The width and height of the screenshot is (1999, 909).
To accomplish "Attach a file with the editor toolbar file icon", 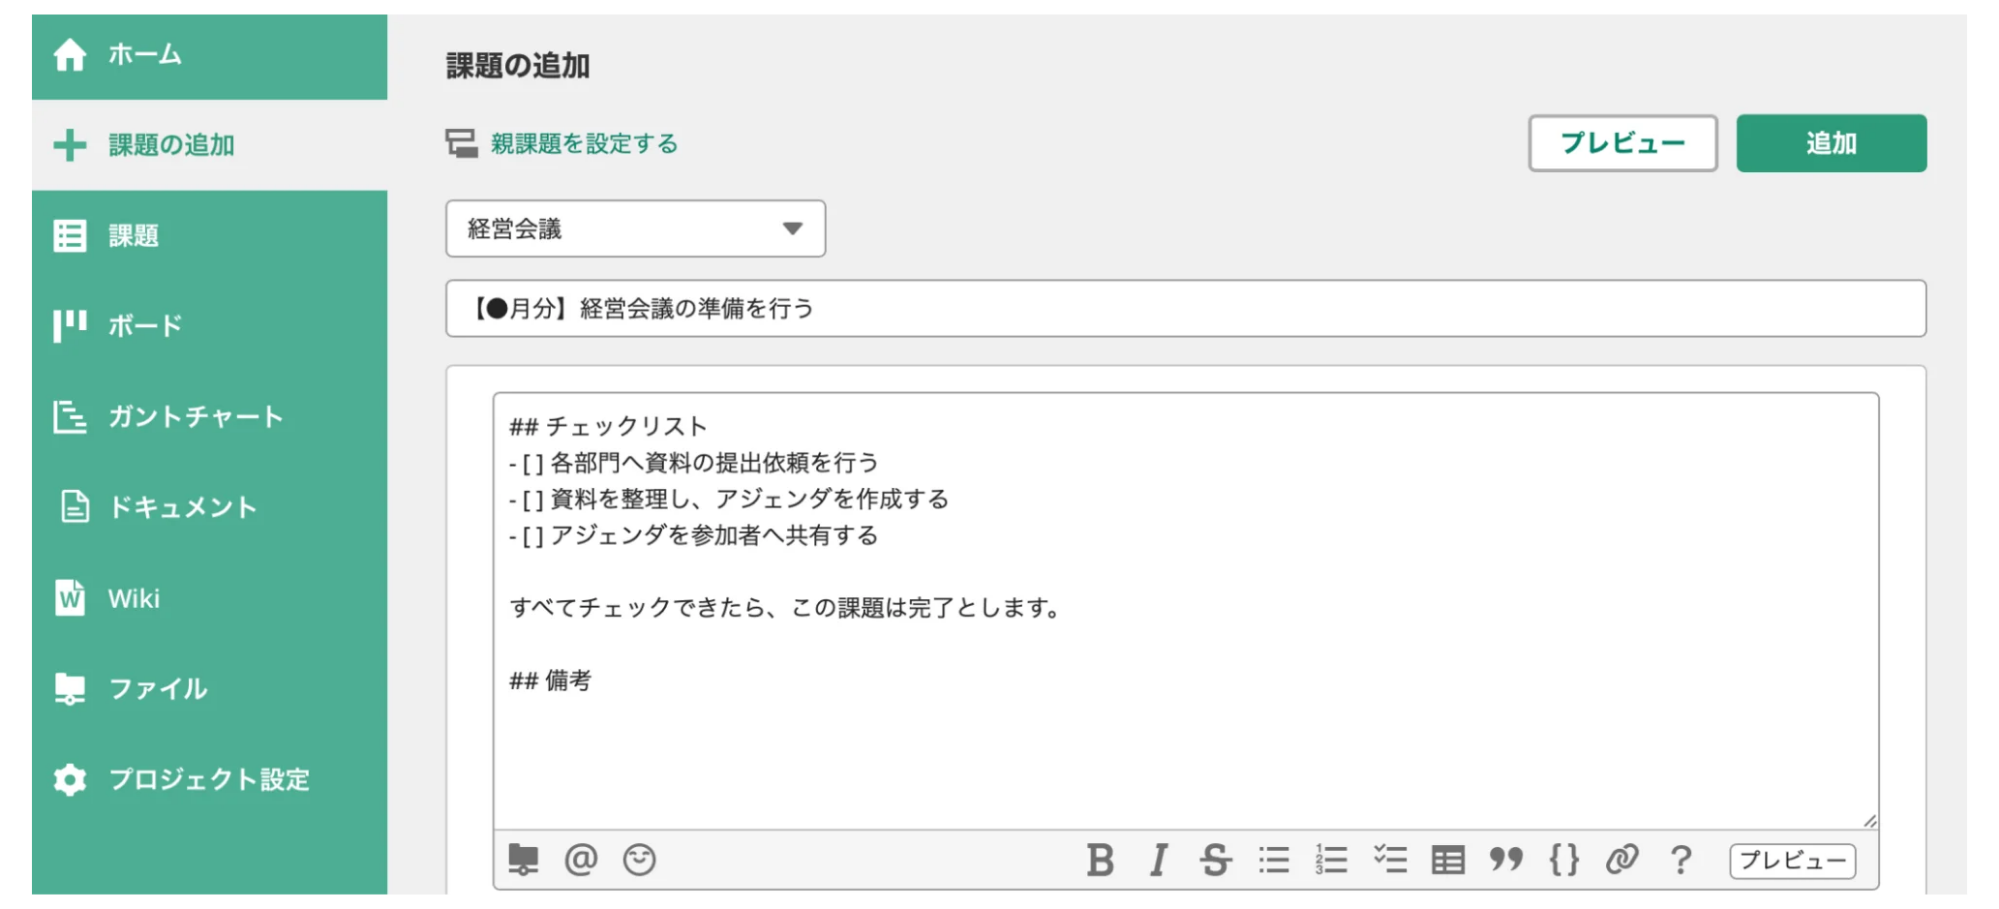I will pyautogui.click(x=523, y=860).
